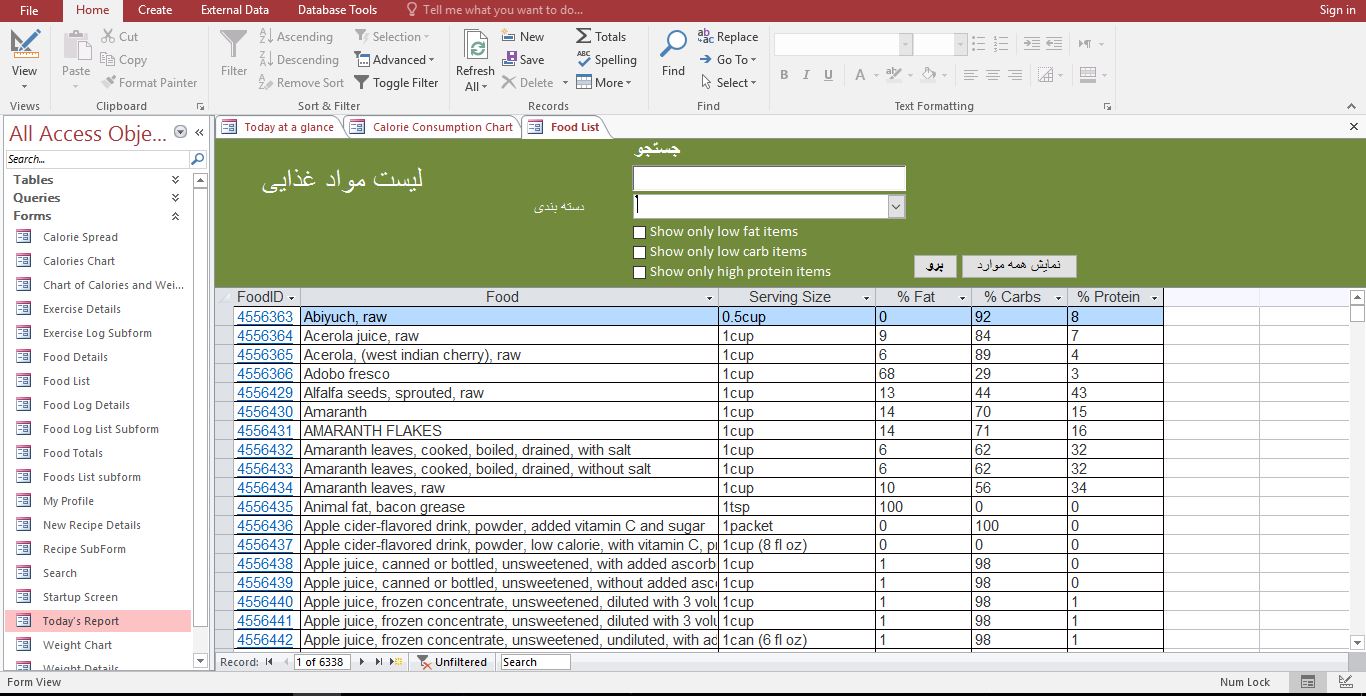Open the View button in the ribbon

(25, 59)
